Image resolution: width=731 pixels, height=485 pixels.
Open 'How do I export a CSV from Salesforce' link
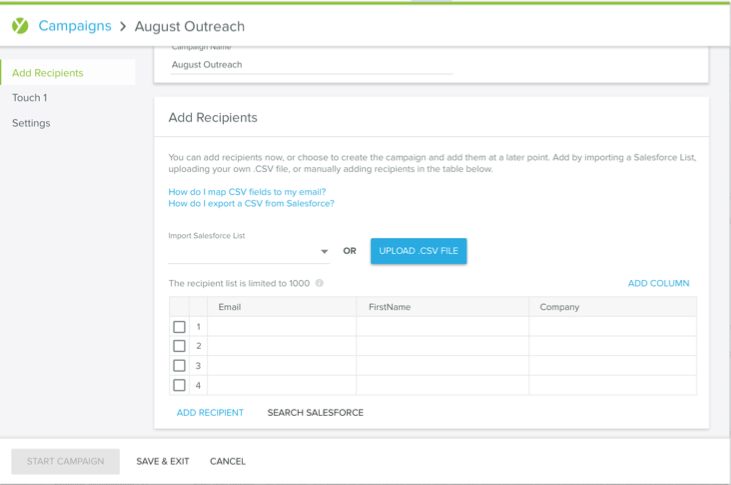pyautogui.click(x=251, y=203)
